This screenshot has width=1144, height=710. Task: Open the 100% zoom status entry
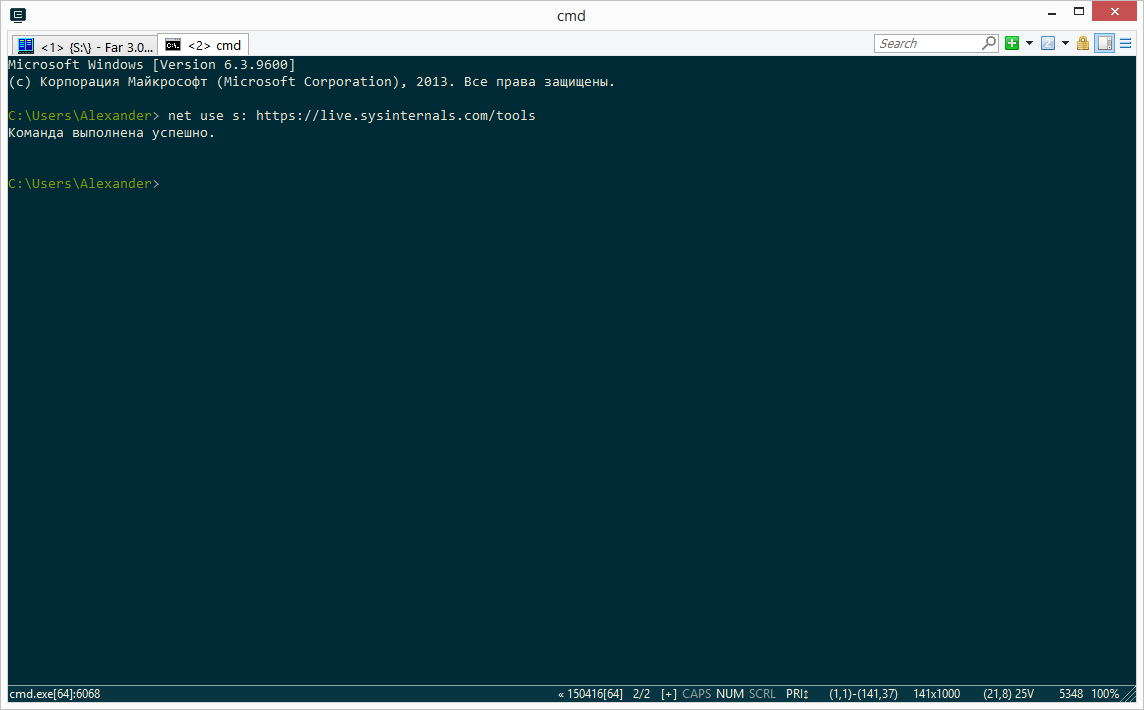(x=1105, y=694)
